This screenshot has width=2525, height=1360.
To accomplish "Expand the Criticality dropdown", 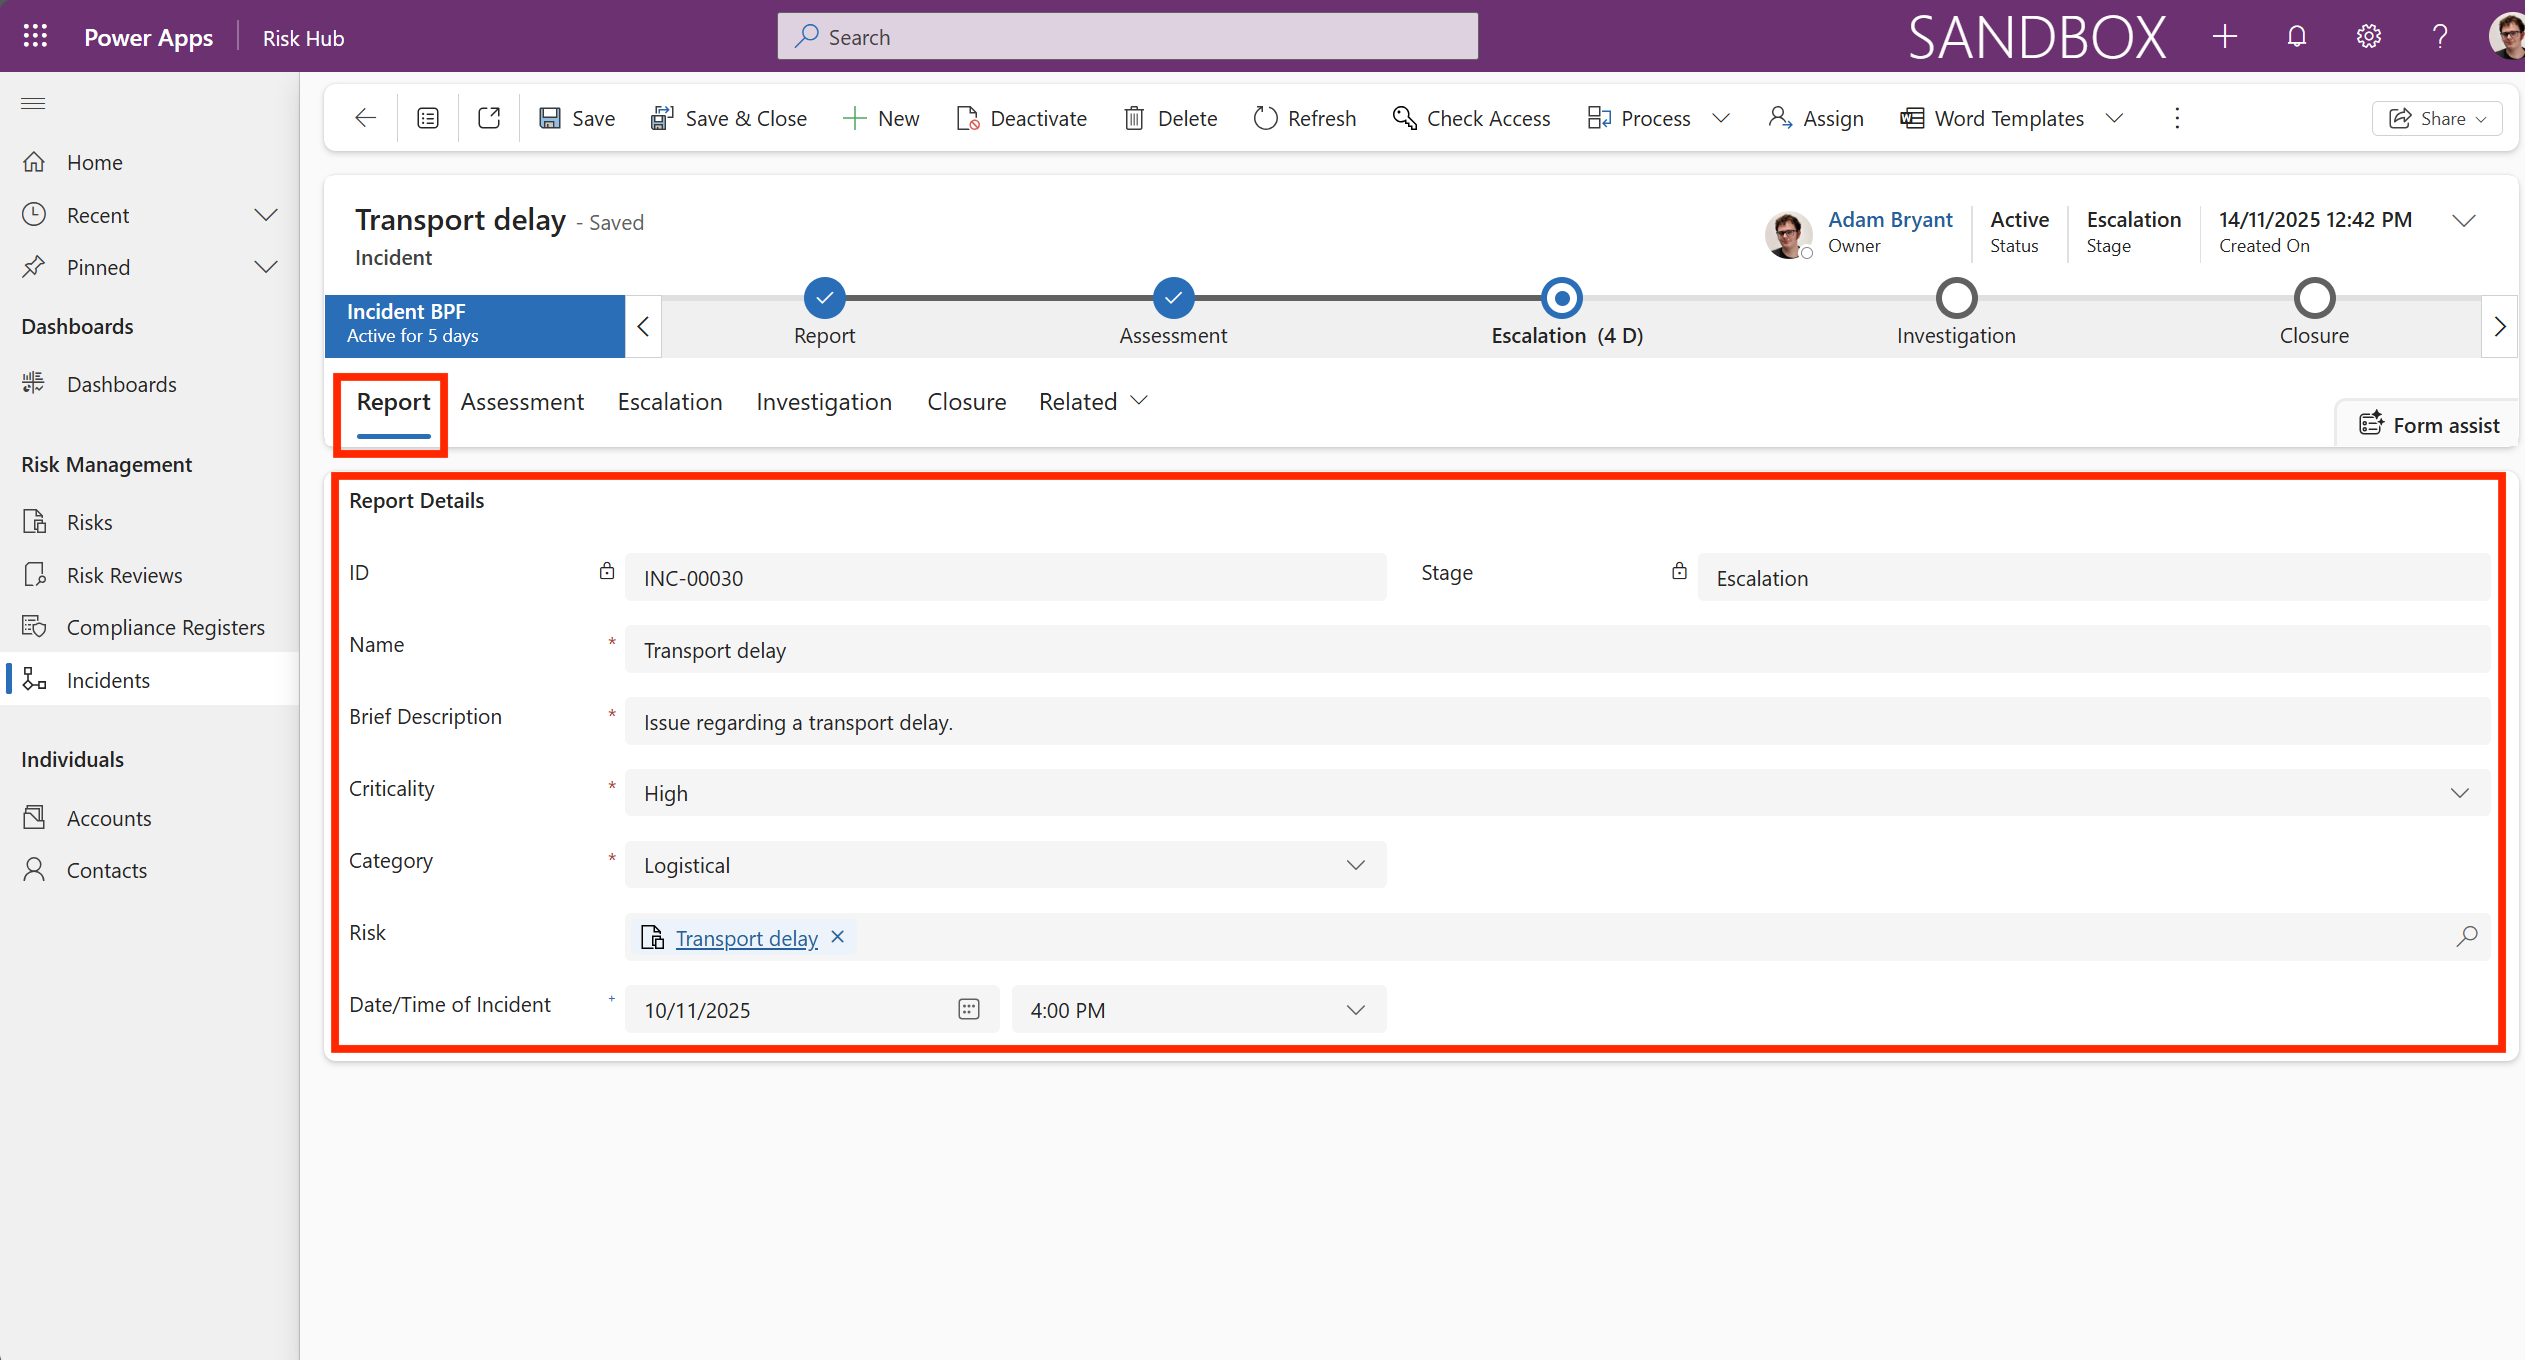I will (x=2459, y=793).
